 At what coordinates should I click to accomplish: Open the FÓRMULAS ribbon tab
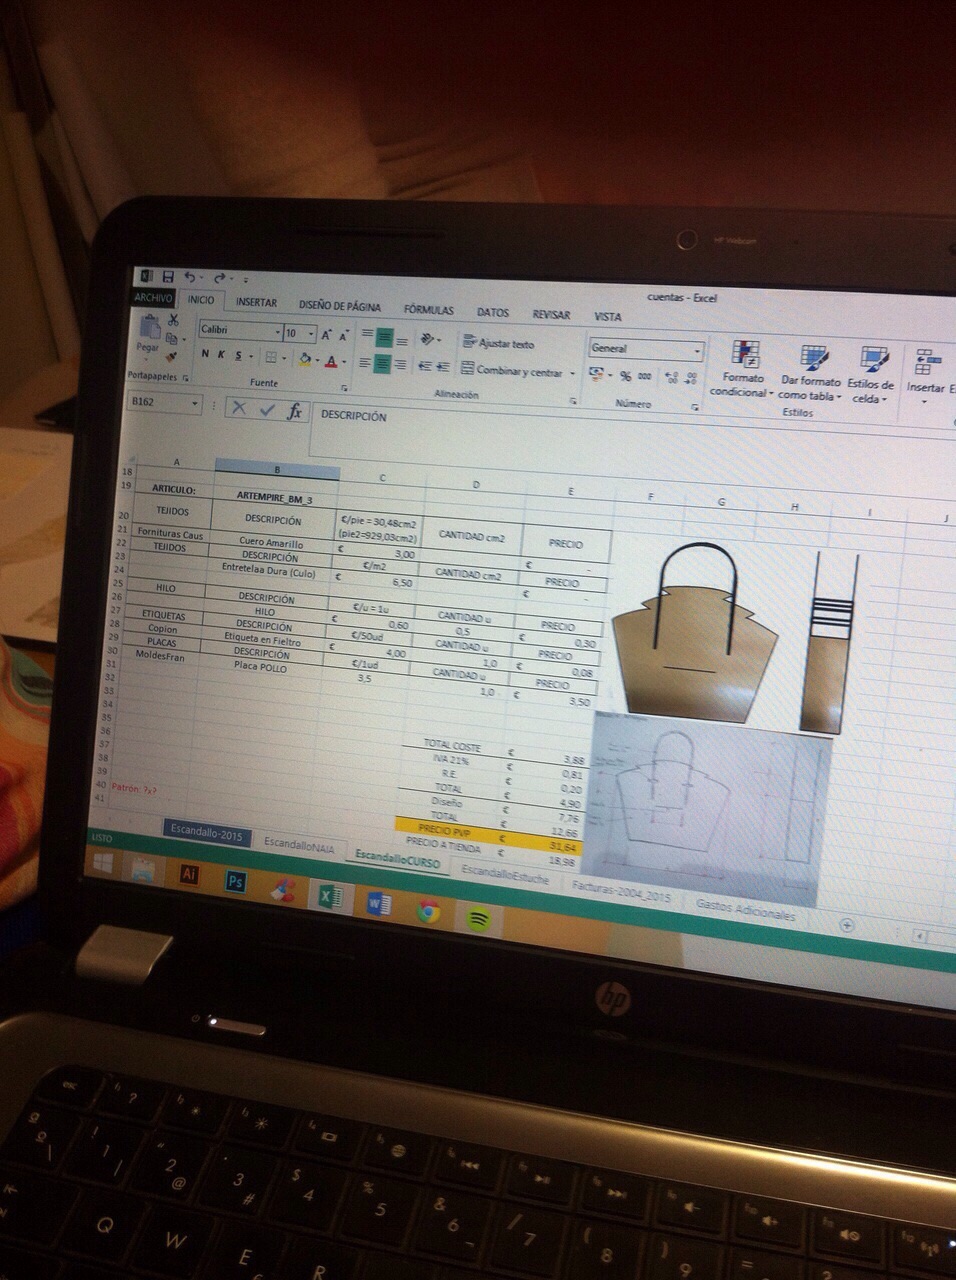428,310
